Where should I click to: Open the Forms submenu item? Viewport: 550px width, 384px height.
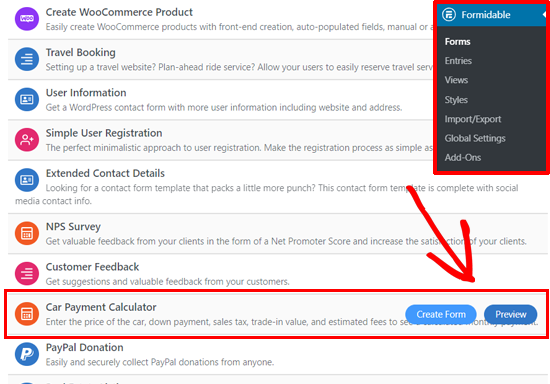coord(457,42)
